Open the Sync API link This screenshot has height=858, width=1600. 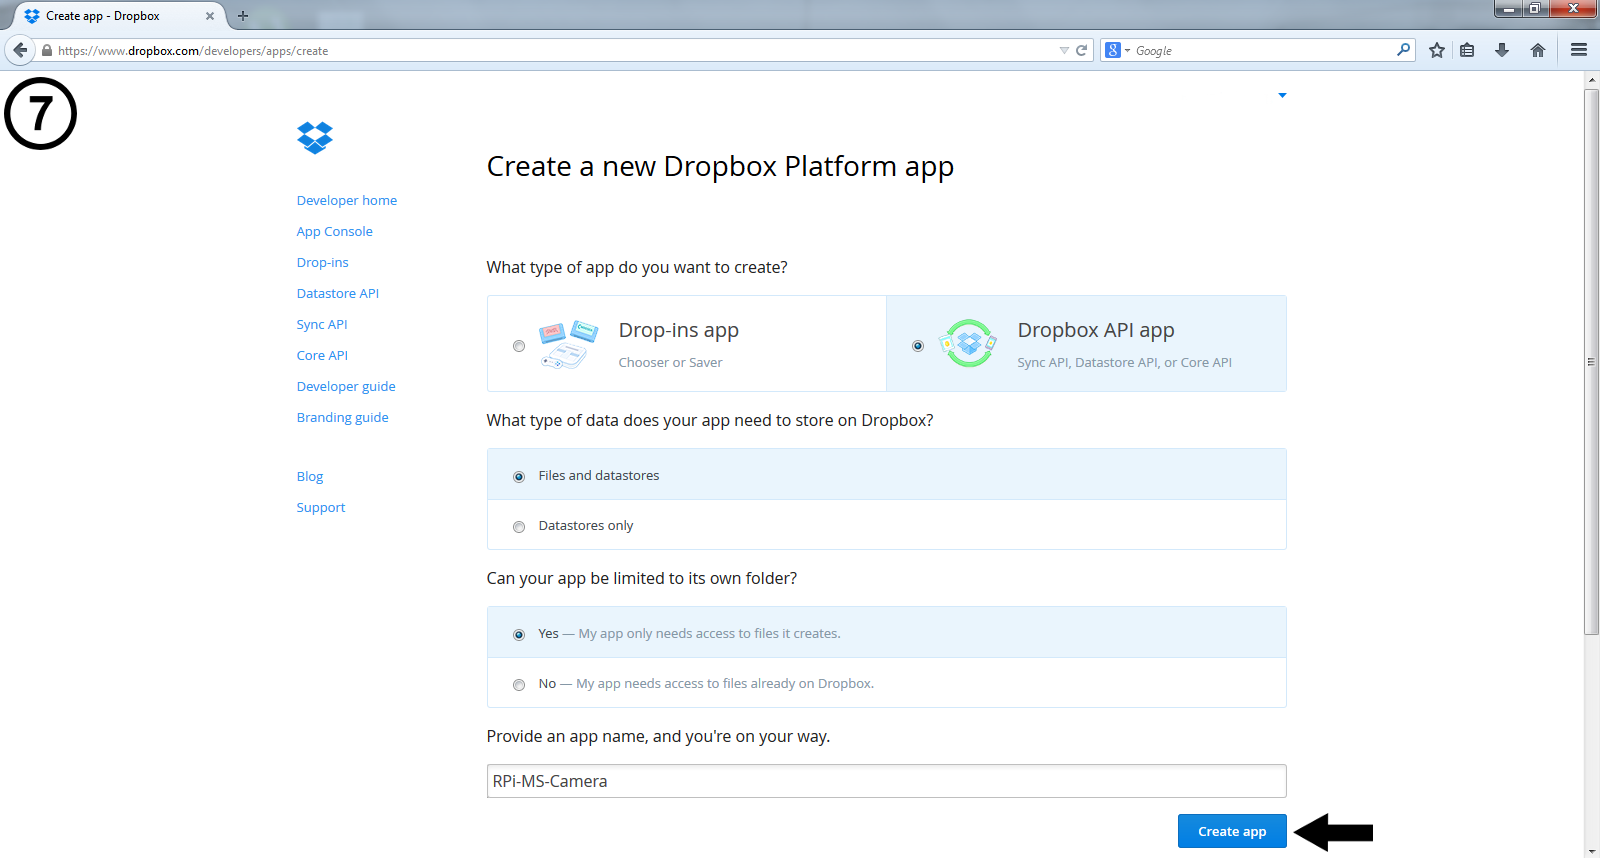tap(322, 324)
